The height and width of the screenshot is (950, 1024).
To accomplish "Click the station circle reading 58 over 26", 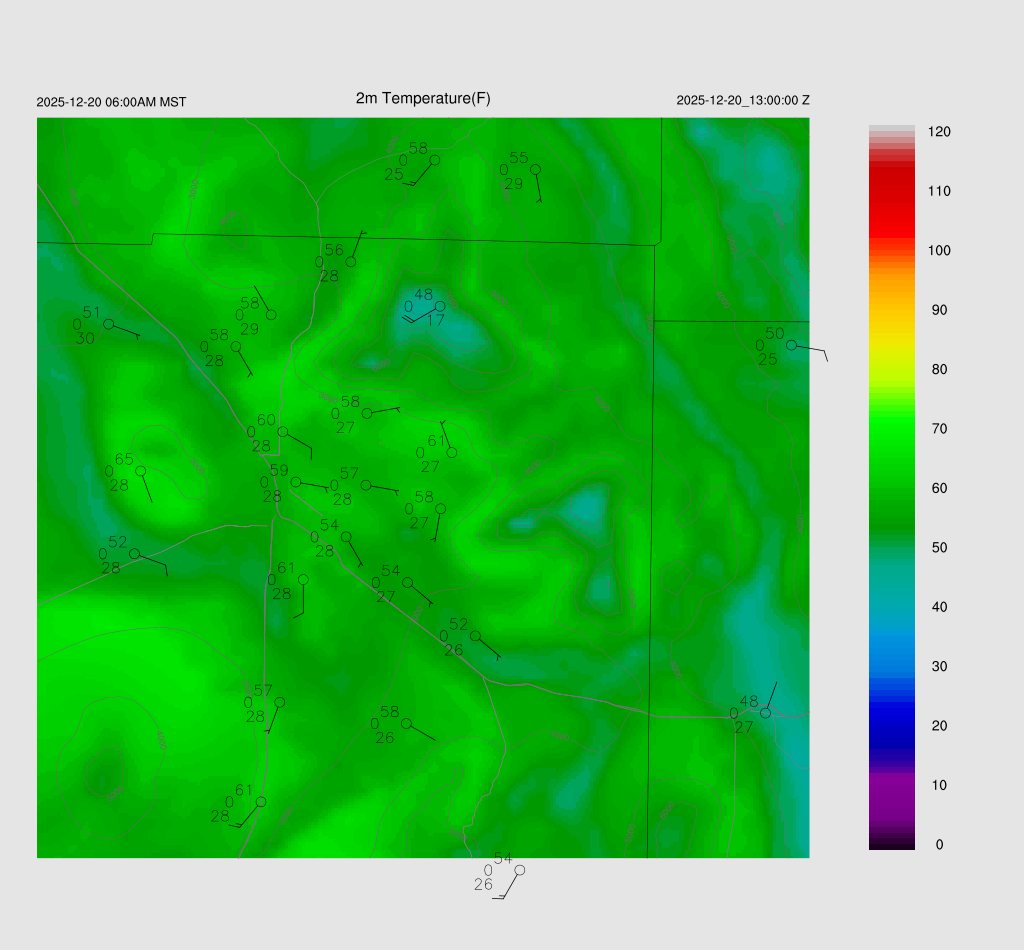I will pos(406,723).
